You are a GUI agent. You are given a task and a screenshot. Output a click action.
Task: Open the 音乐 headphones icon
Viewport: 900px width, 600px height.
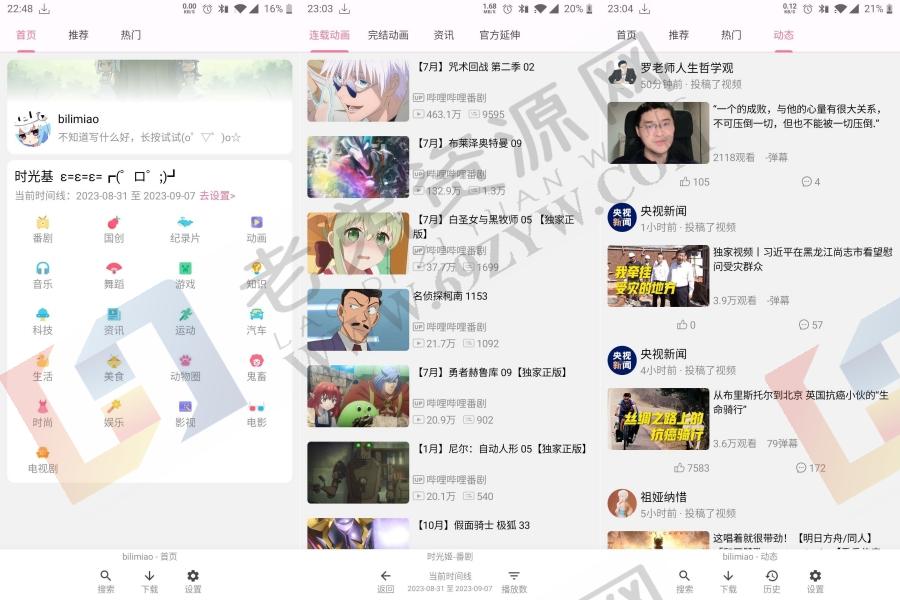42,268
